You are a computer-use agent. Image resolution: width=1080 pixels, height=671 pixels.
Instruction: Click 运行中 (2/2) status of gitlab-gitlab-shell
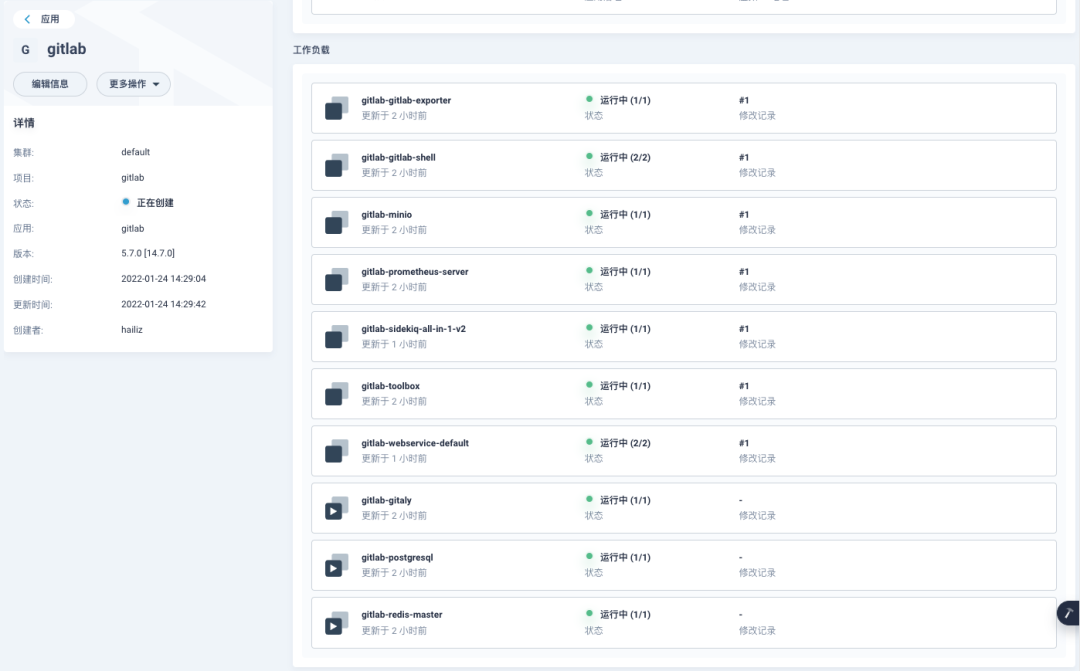pos(625,157)
